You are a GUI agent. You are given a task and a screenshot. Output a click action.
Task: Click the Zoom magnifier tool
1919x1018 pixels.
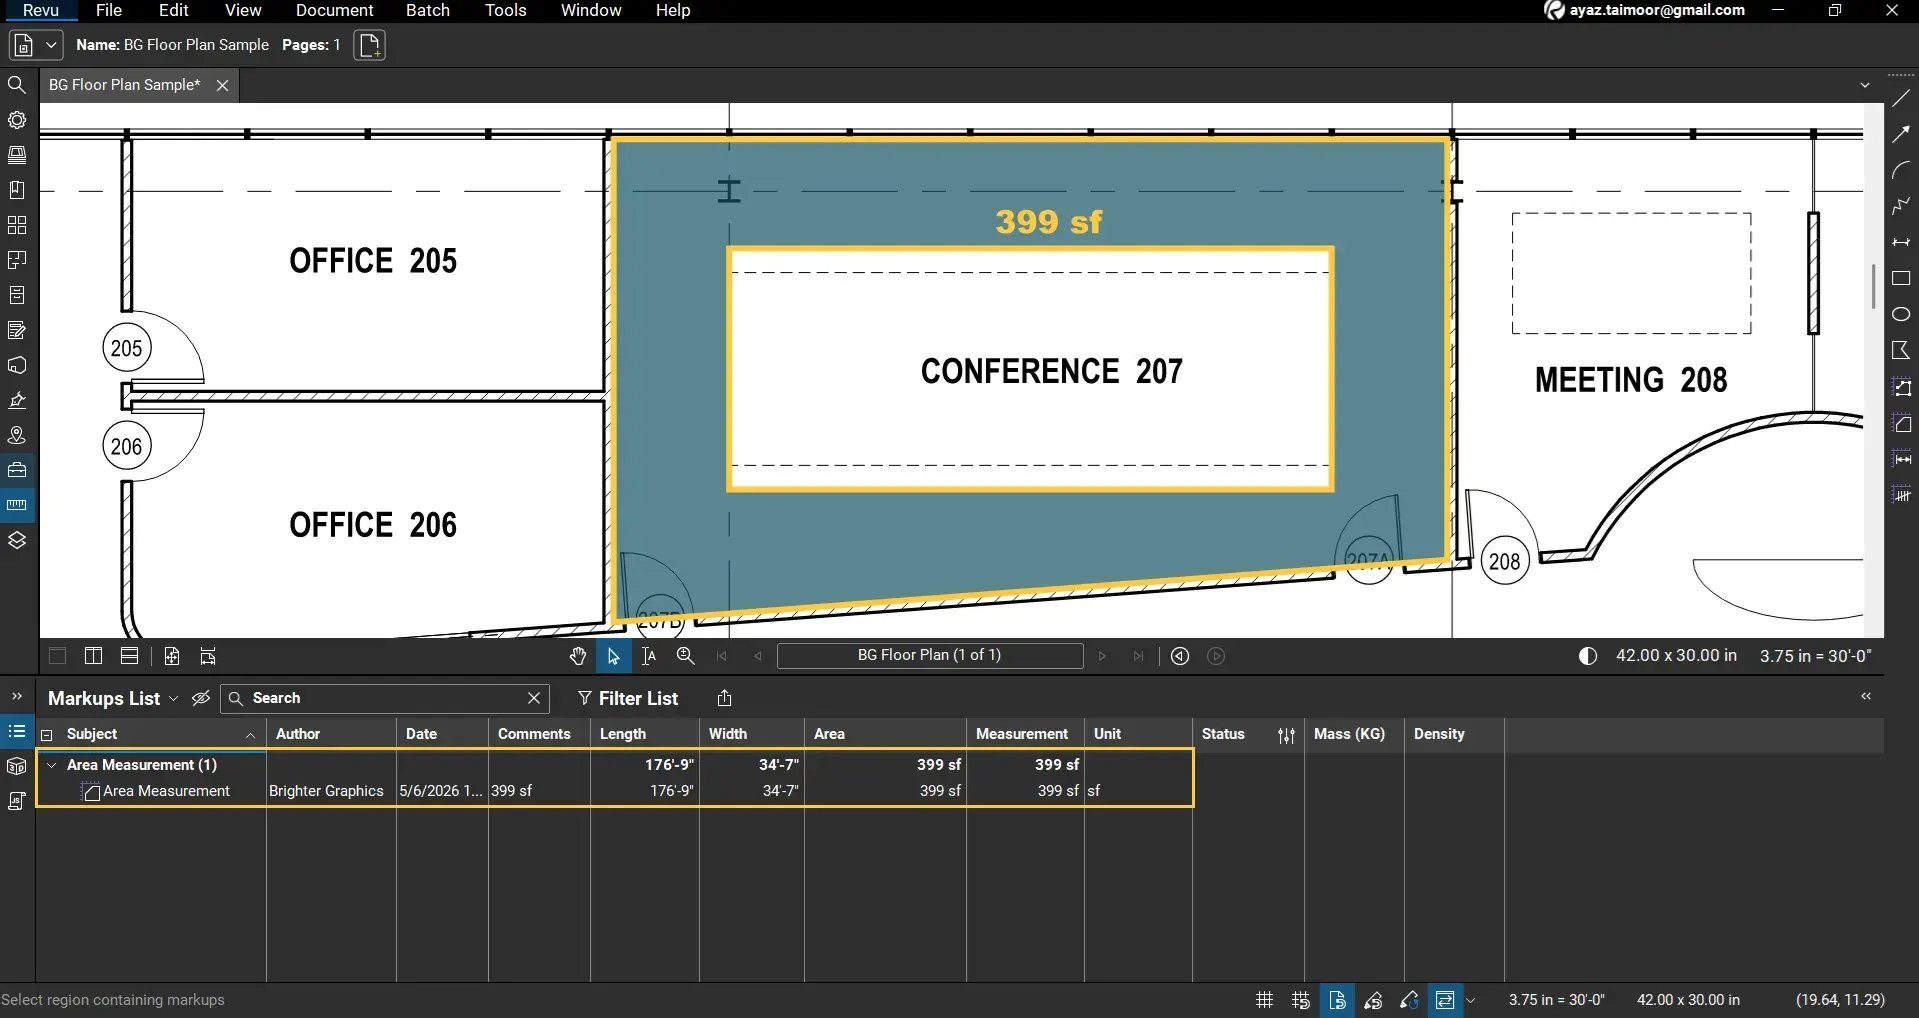click(x=685, y=656)
